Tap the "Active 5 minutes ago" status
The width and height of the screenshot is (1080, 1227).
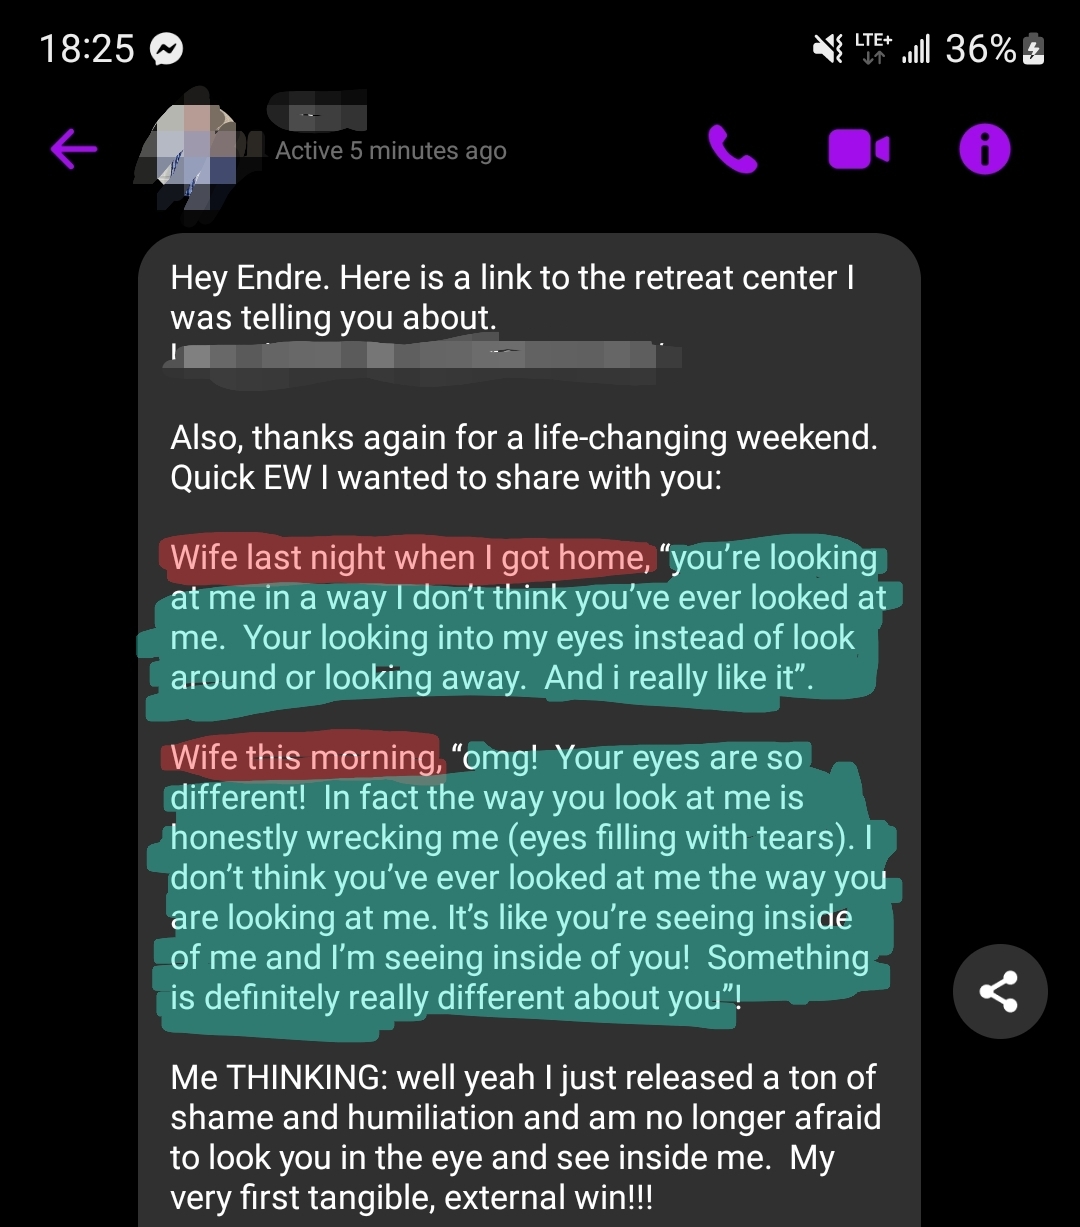391,151
